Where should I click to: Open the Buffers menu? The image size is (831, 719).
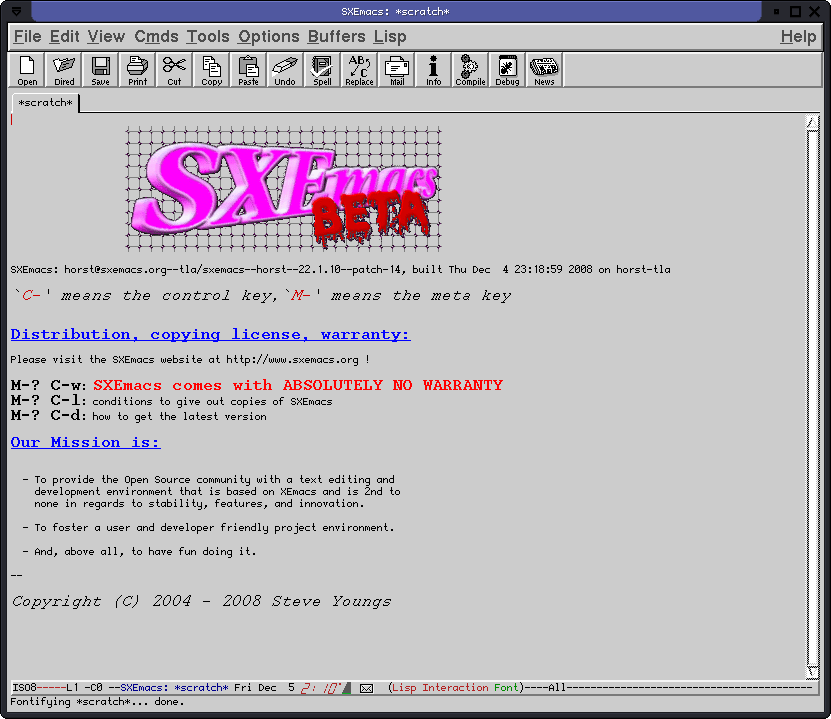click(336, 37)
